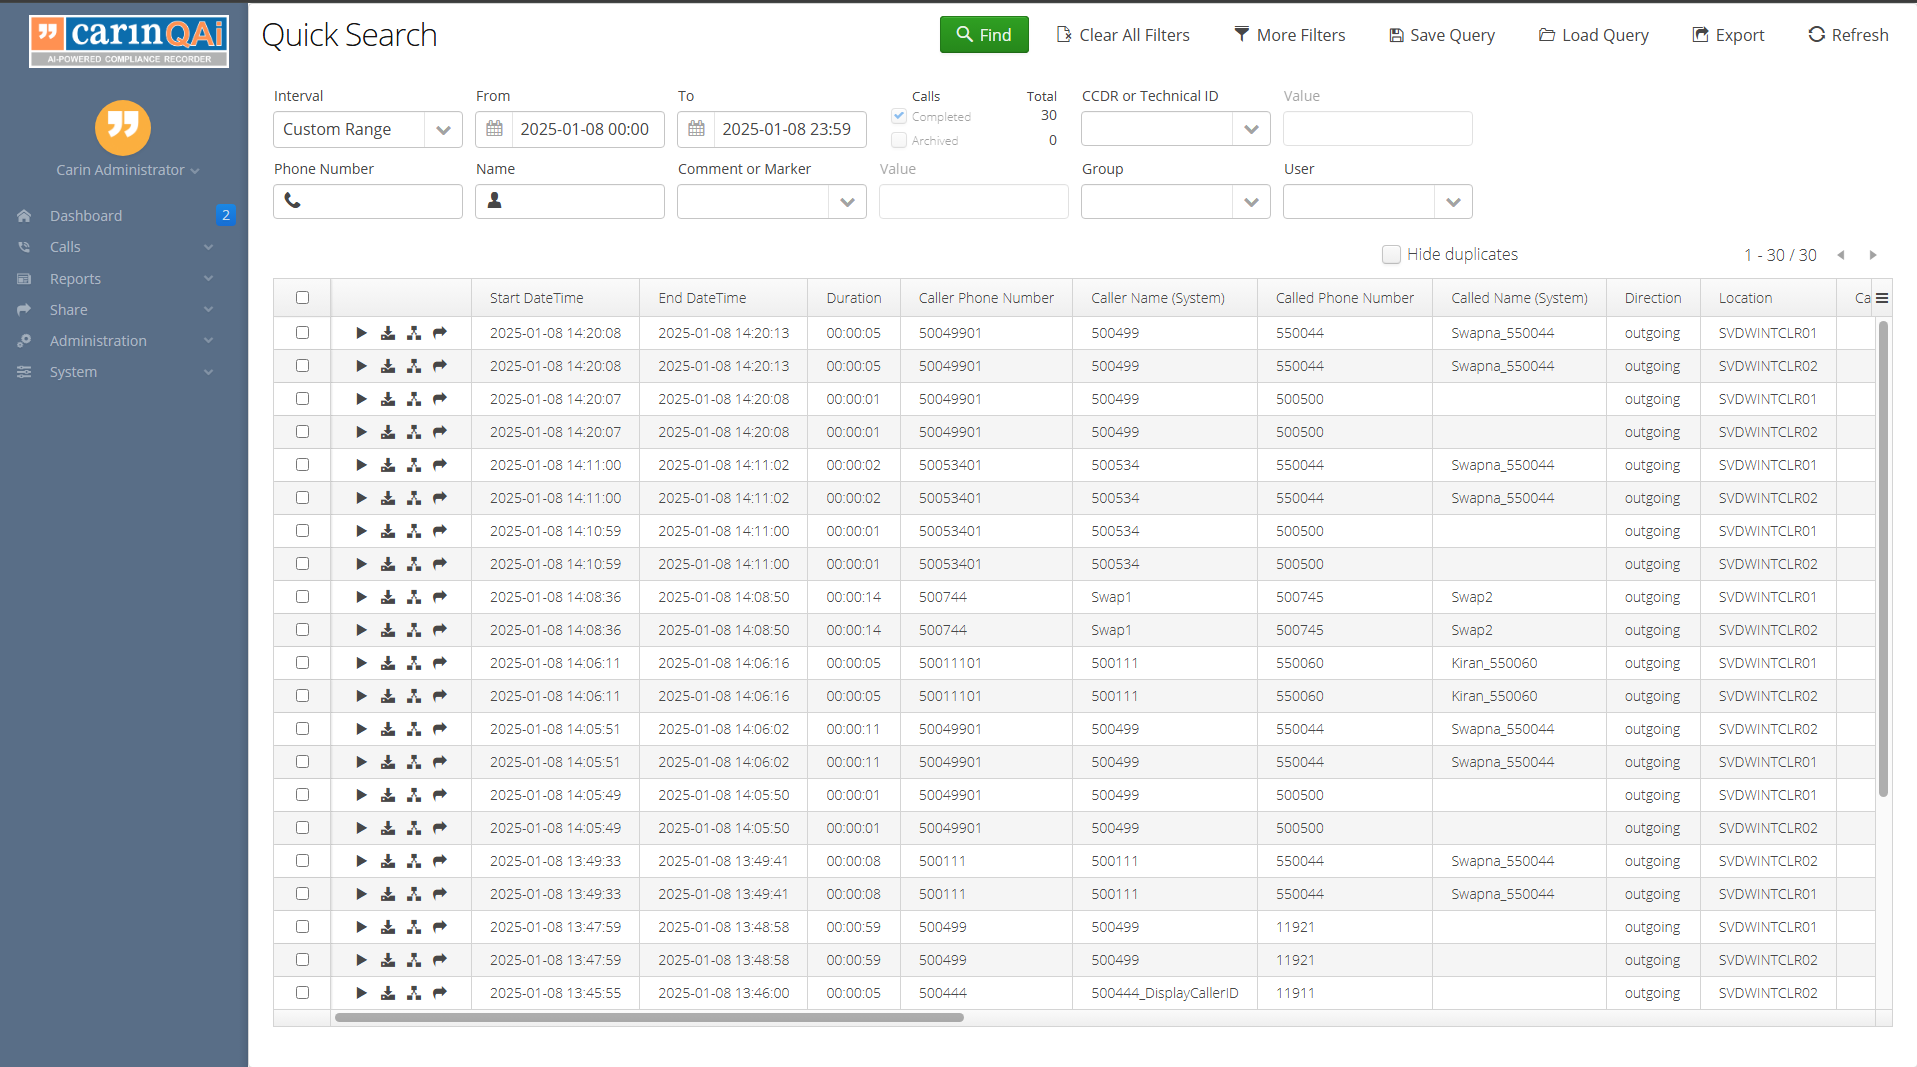Click the horizontal table scrollbar
This screenshot has width=1917, height=1067.
click(649, 1018)
